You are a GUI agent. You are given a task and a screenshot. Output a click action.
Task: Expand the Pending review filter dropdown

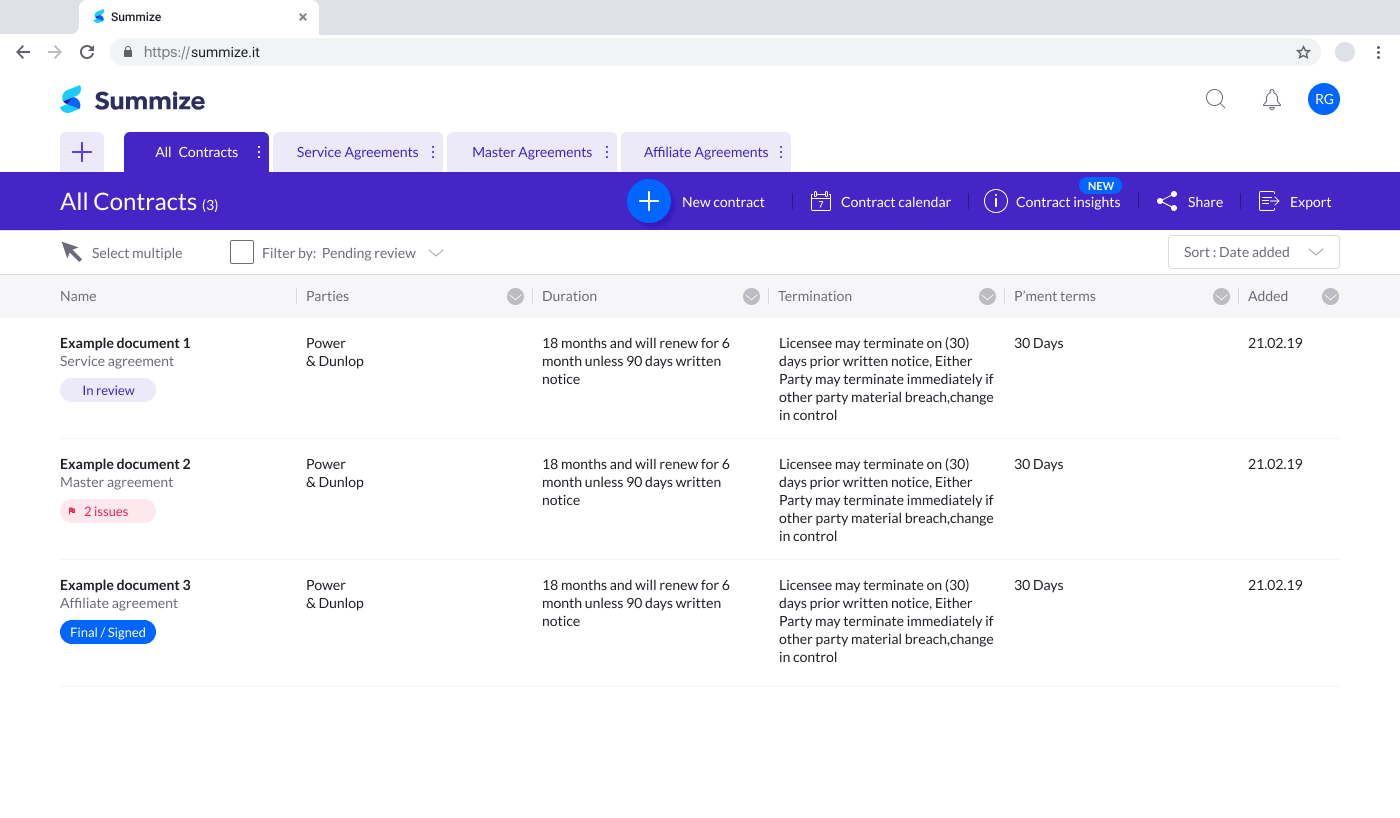436,253
